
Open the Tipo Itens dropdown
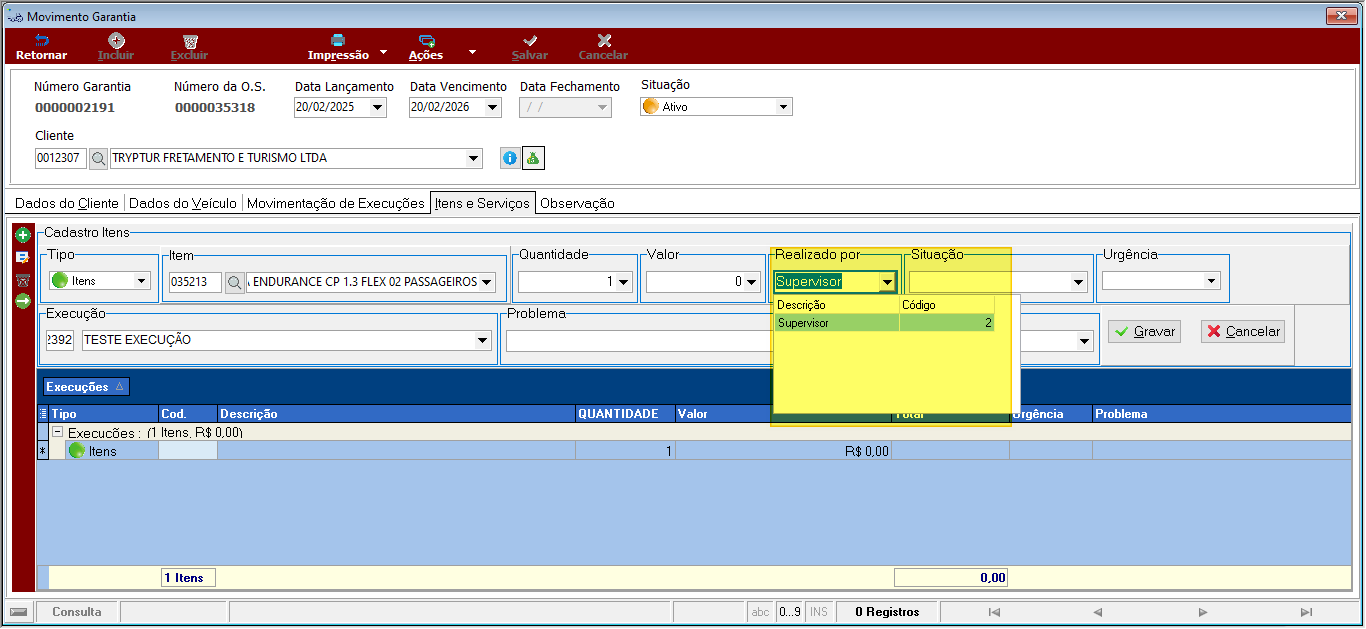coord(141,281)
